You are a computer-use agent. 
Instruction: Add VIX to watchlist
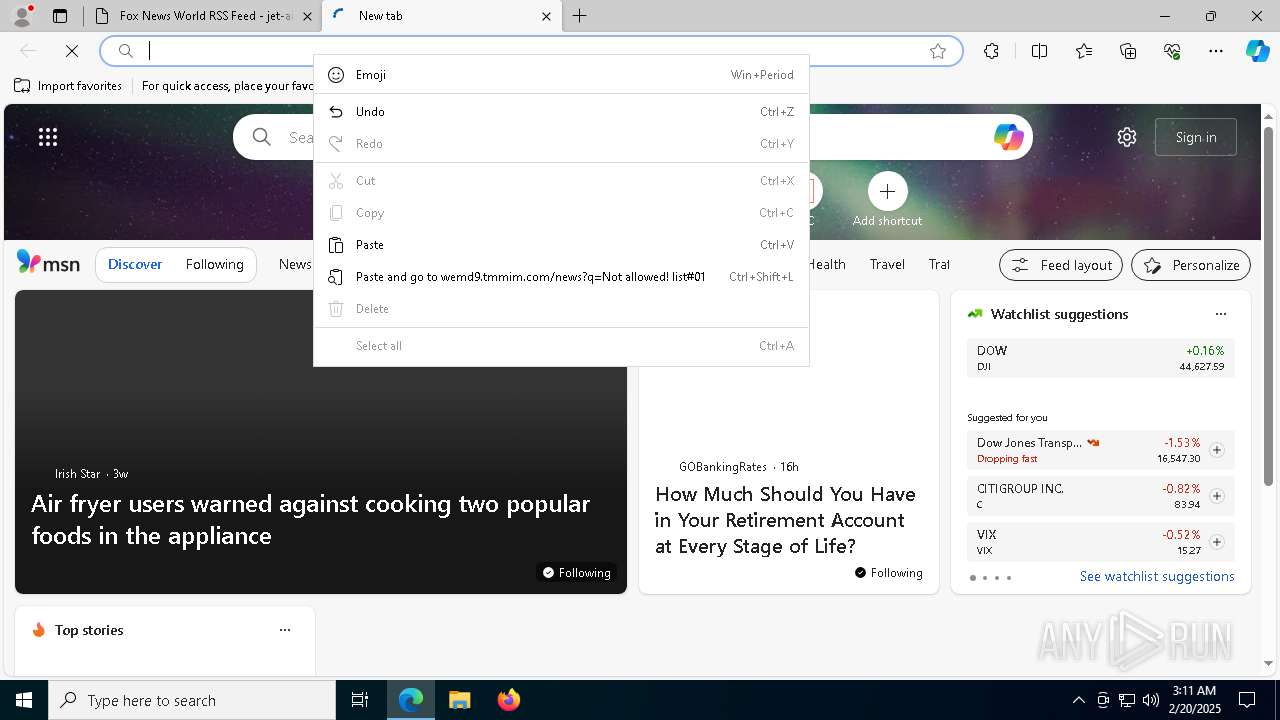pos(1217,542)
